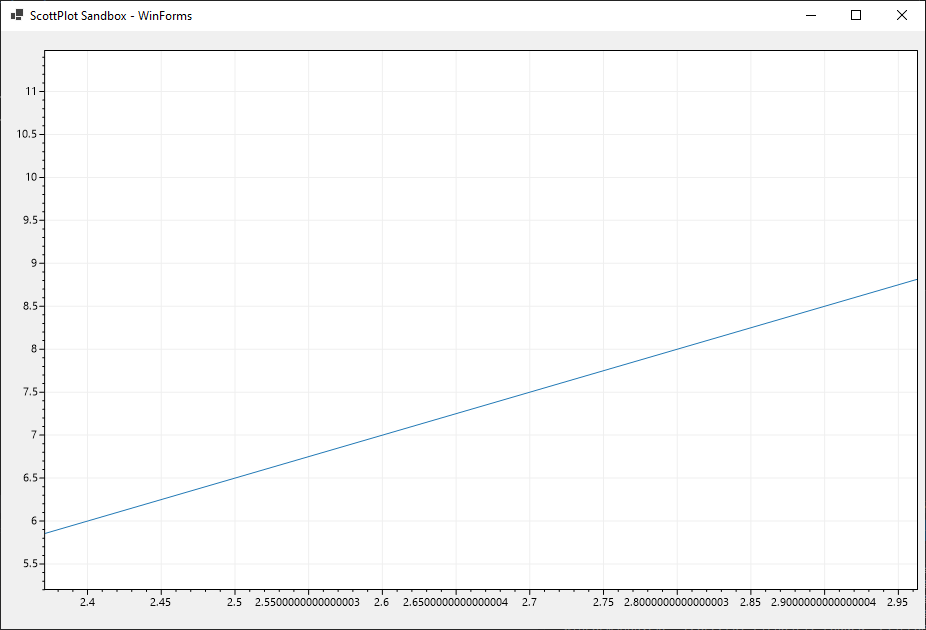Click the ScottPlot application icon in title bar

pos(14,15)
